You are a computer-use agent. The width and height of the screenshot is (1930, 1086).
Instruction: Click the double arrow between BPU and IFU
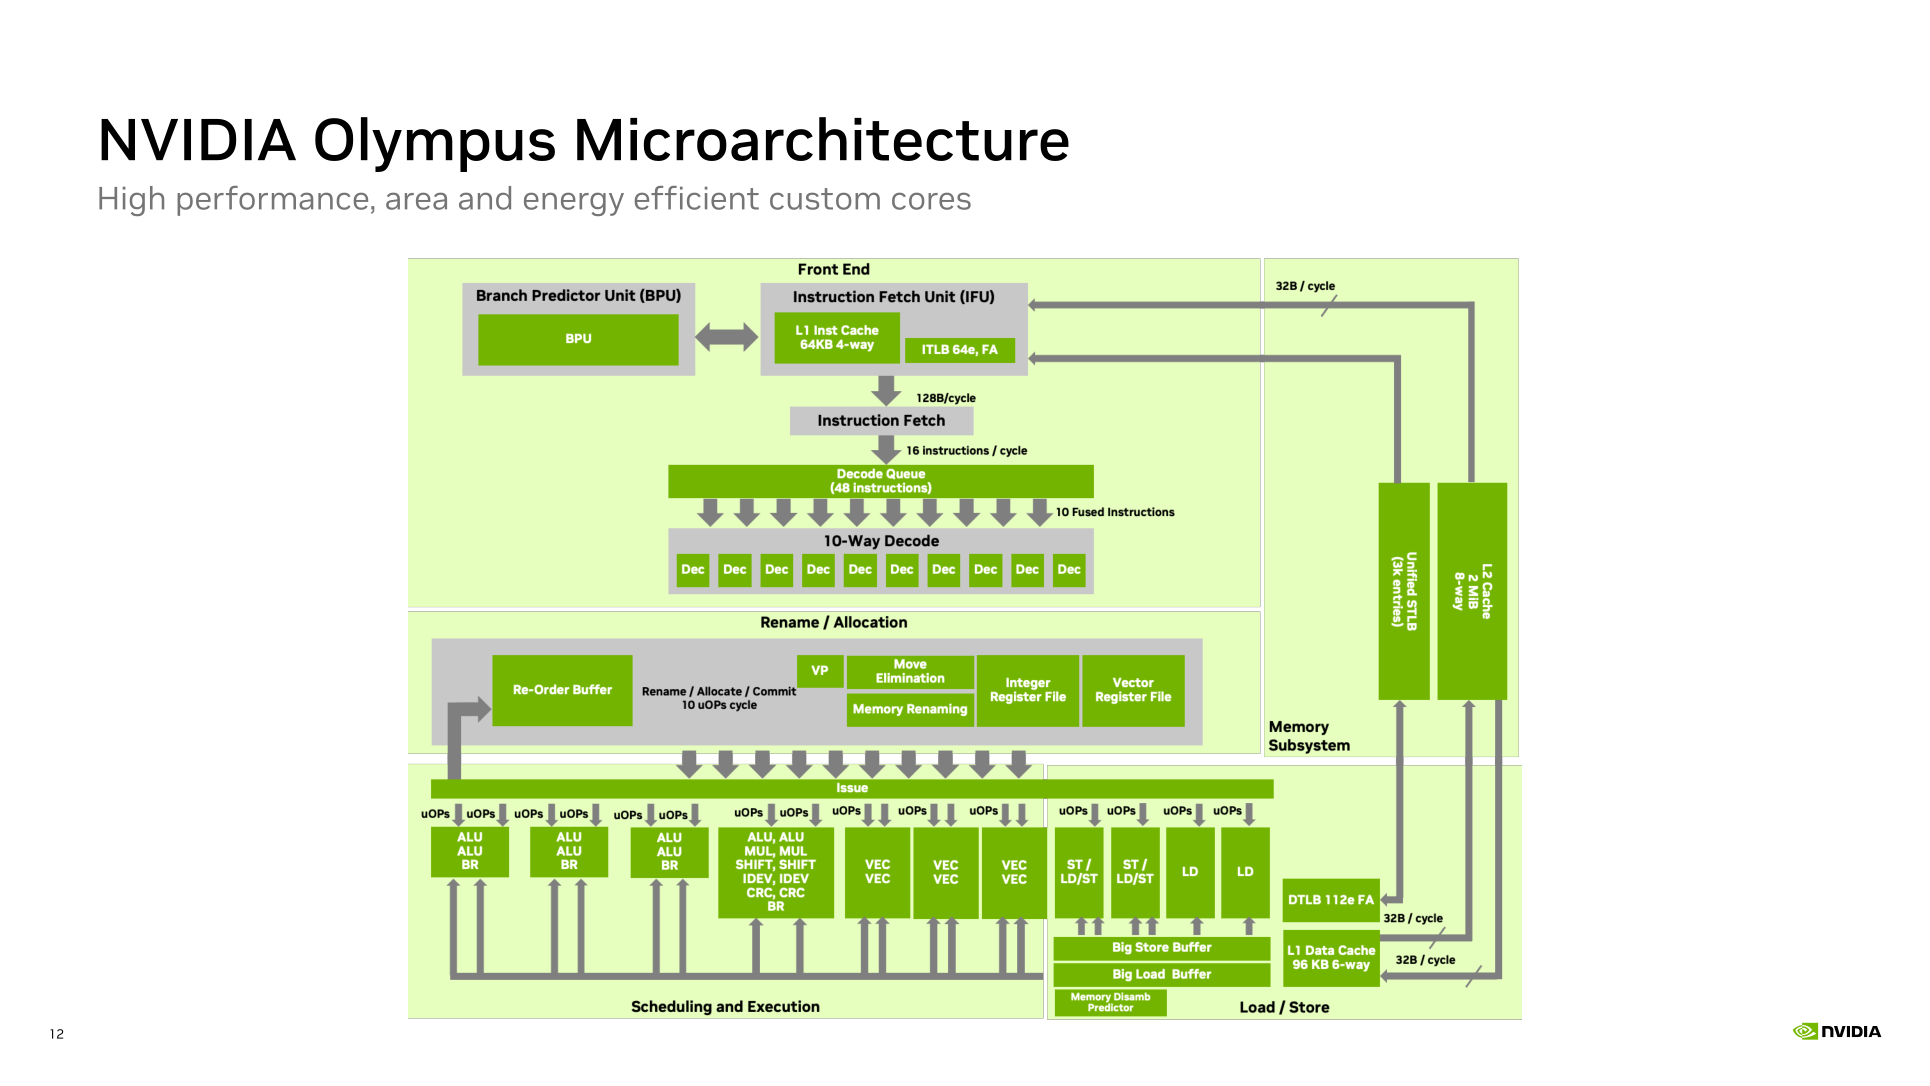click(x=727, y=338)
